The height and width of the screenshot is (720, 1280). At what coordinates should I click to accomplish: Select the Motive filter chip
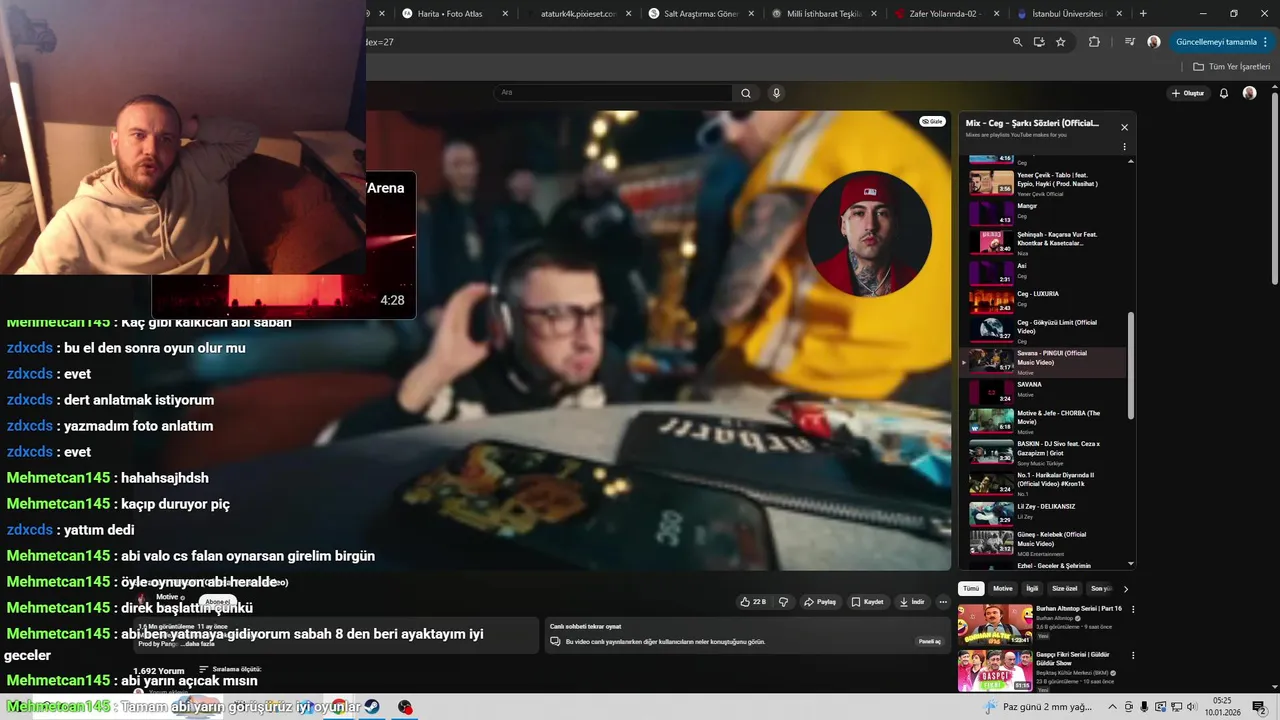pyautogui.click(x=1003, y=589)
